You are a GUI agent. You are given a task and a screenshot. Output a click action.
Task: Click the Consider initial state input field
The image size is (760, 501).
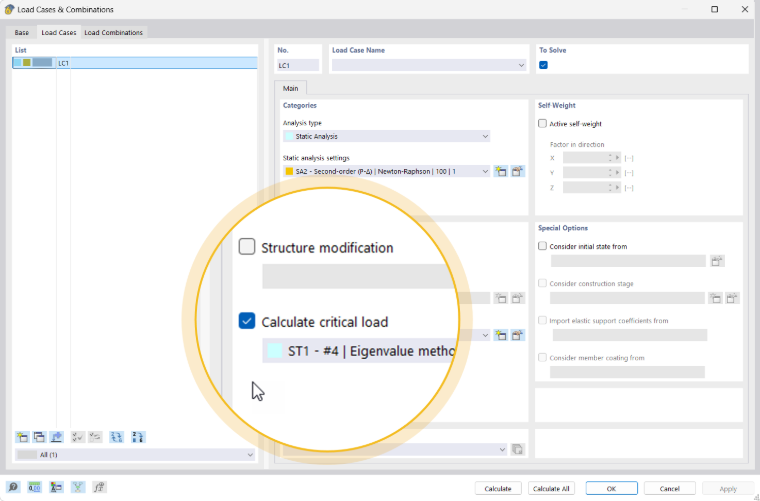click(x=628, y=261)
